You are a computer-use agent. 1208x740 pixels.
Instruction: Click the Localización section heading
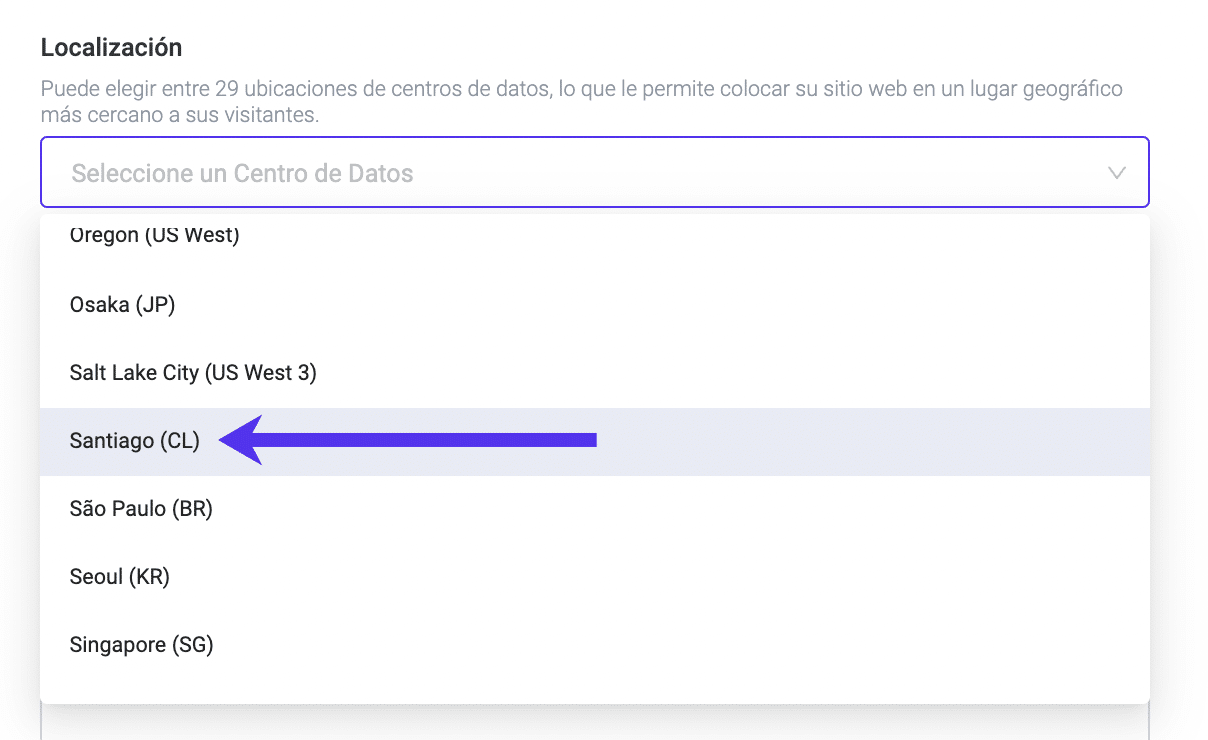click(111, 47)
